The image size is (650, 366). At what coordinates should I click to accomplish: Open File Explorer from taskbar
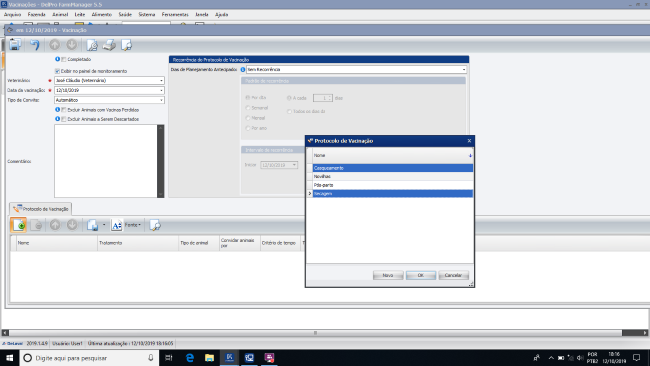tap(209, 358)
